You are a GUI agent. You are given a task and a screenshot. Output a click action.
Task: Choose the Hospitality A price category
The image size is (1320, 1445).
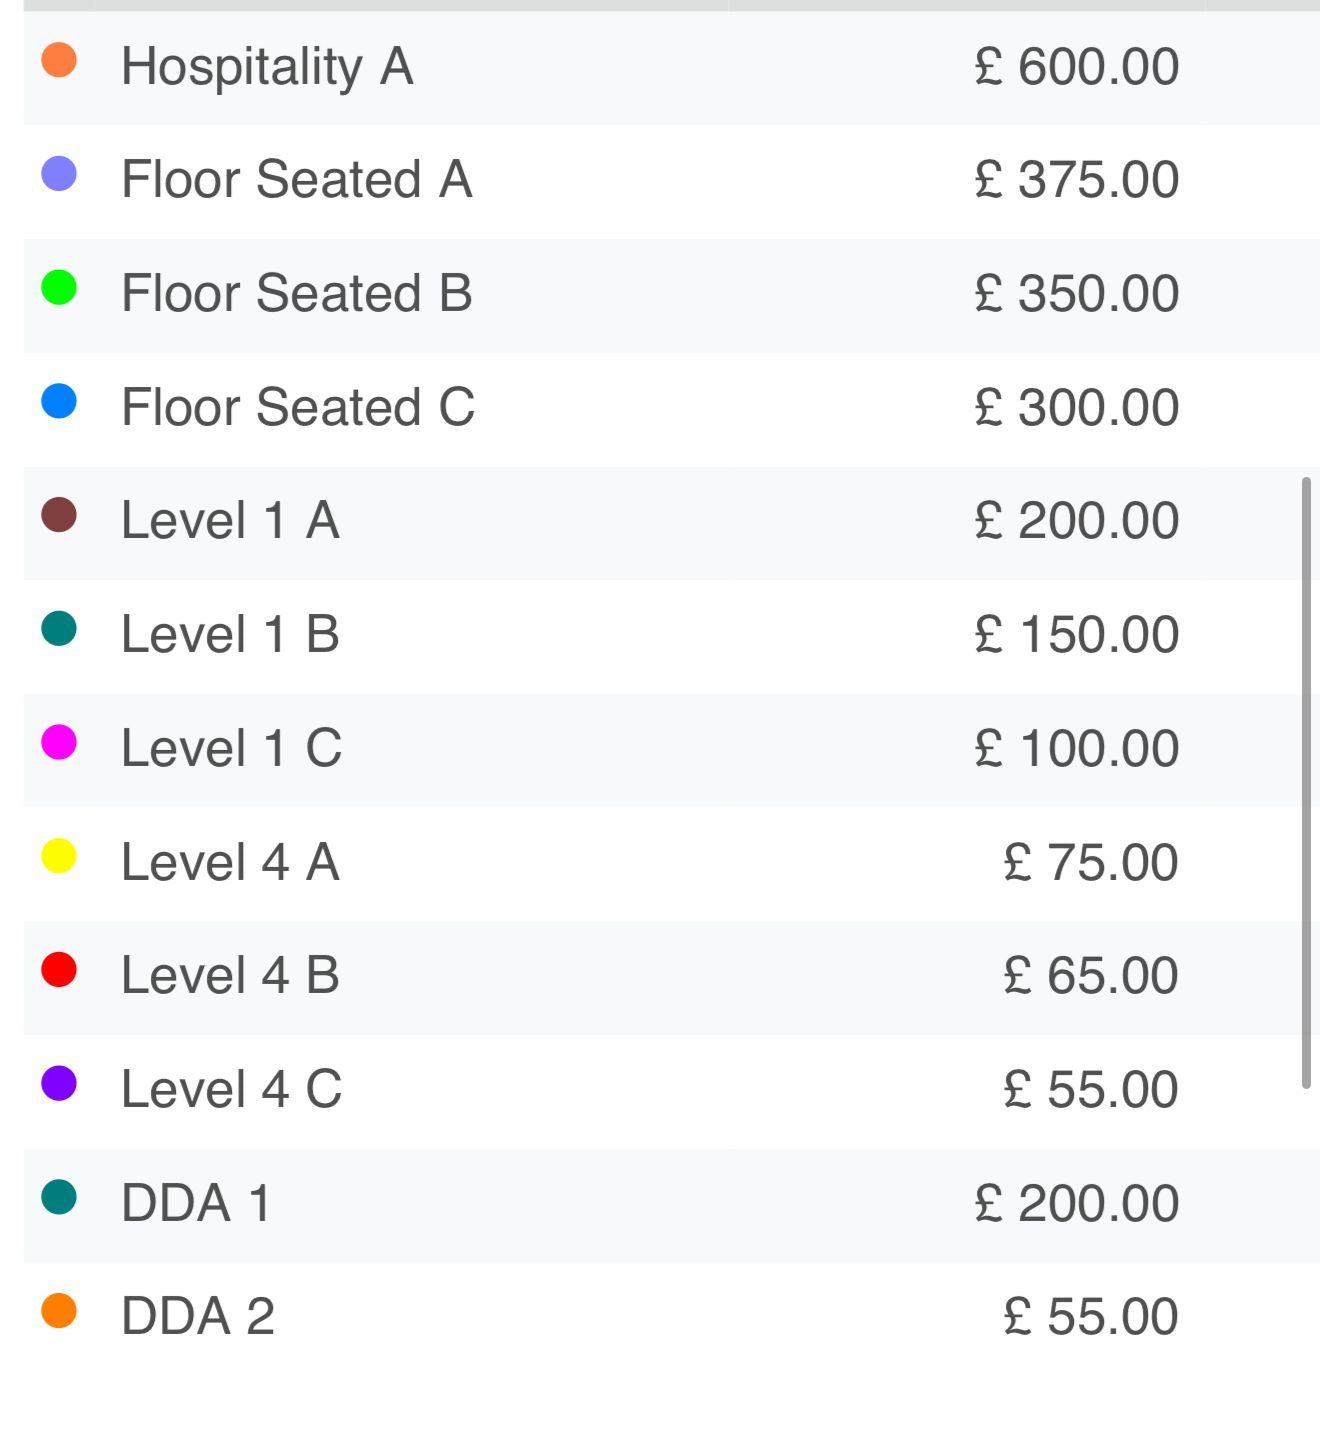[267, 68]
